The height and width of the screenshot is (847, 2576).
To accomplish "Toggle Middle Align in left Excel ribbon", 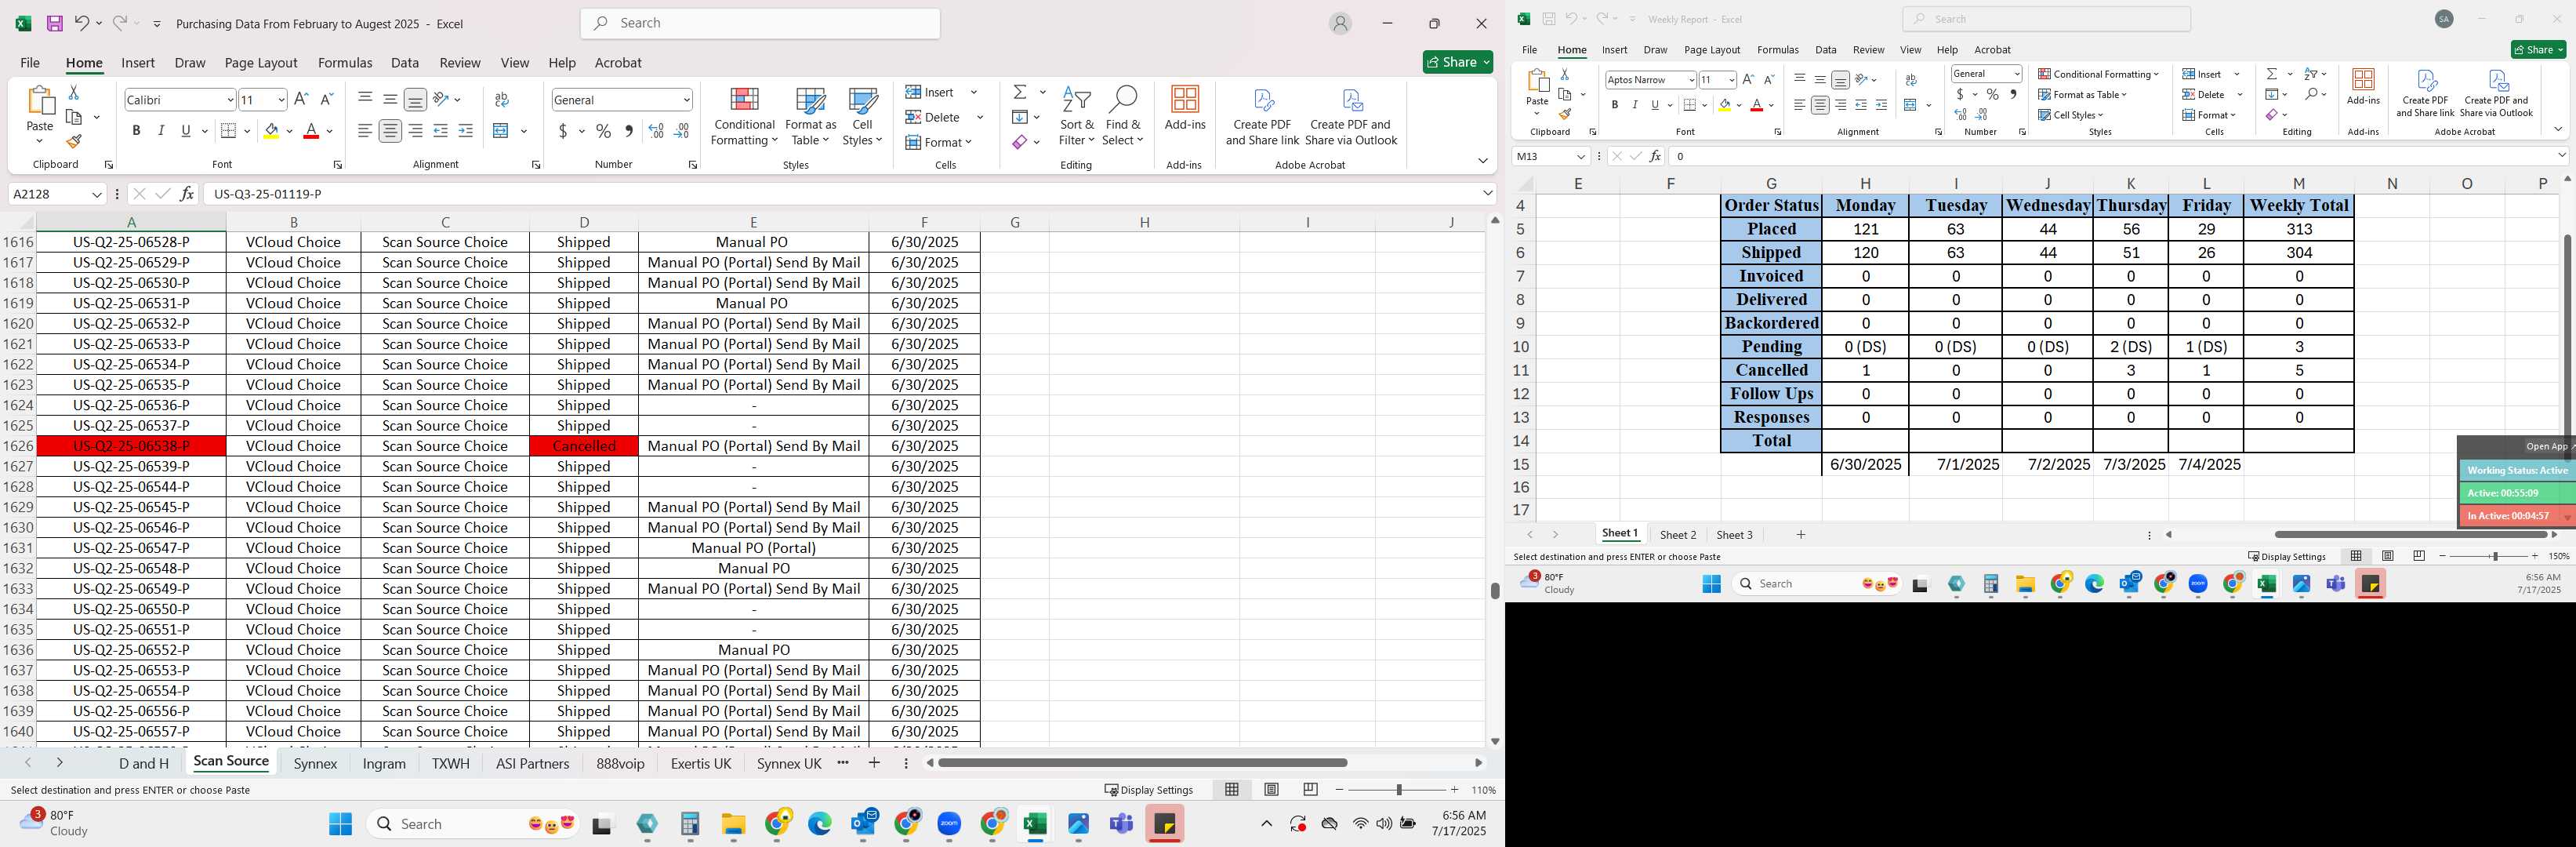I will (x=390, y=99).
